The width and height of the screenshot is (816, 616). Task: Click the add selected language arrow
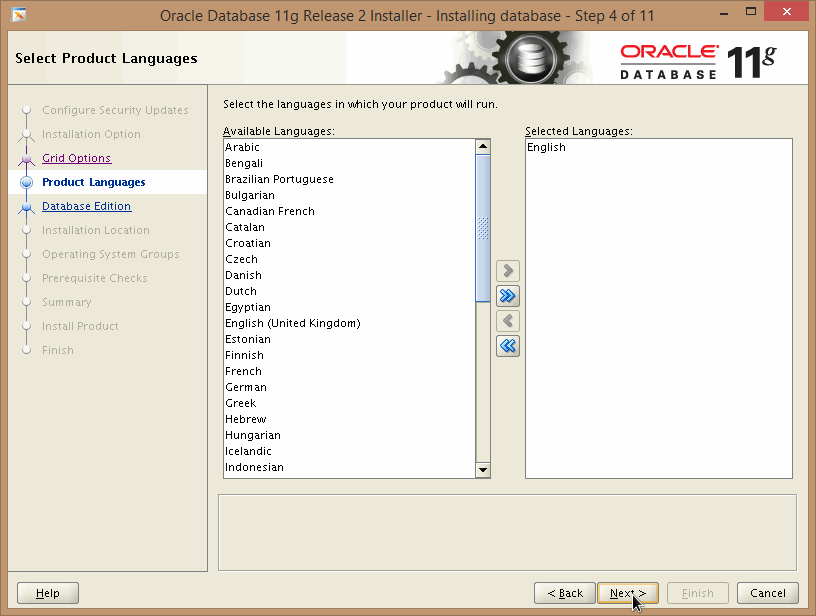[508, 271]
